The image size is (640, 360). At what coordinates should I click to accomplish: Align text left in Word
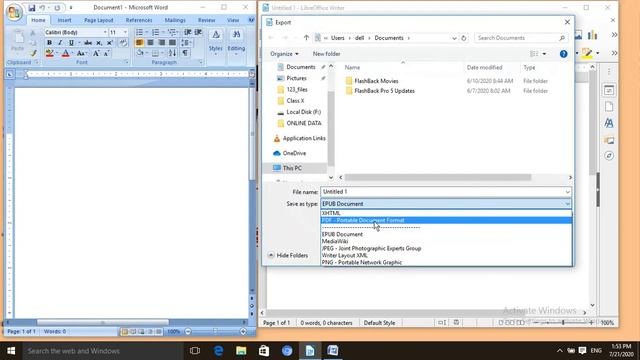[140, 43]
